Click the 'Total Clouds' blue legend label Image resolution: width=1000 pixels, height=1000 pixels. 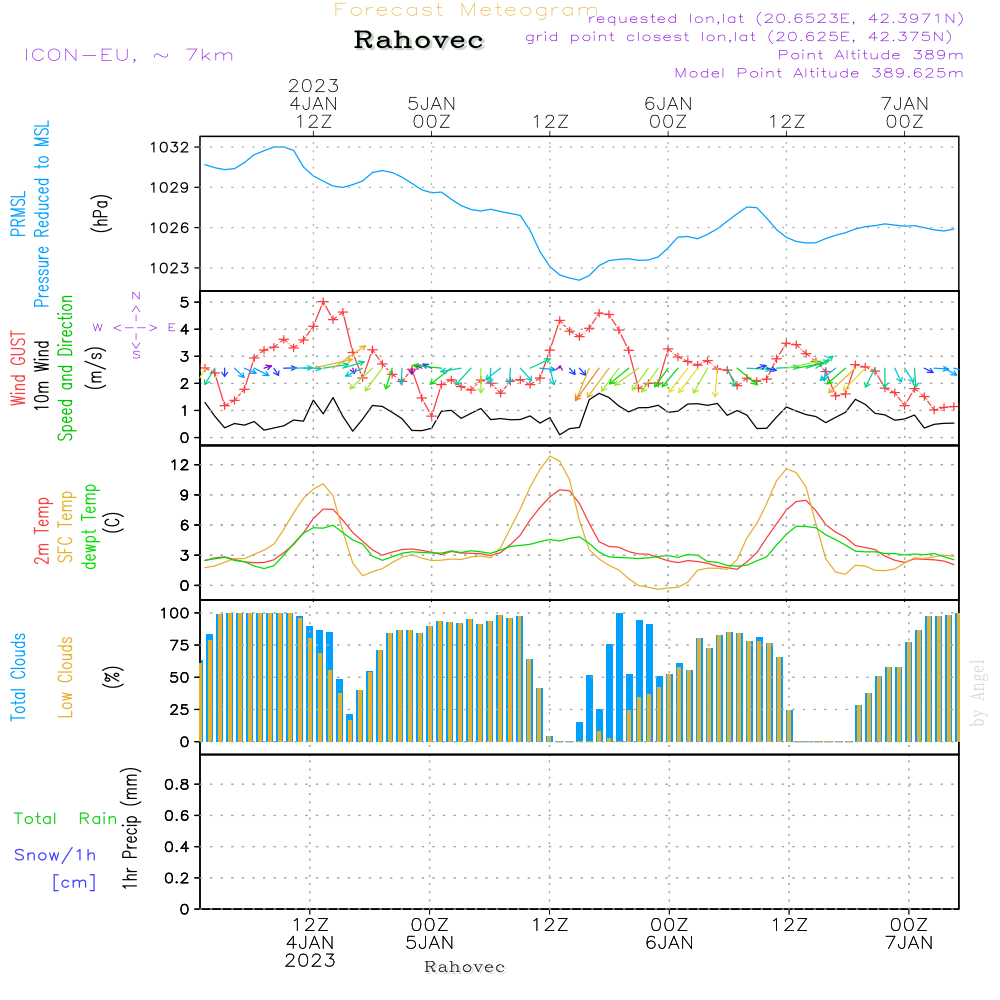coord(18,677)
